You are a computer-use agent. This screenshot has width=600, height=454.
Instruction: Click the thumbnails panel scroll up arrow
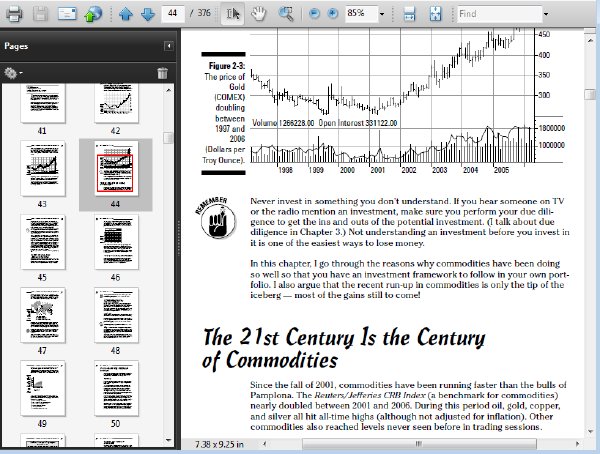tap(168, 90)
